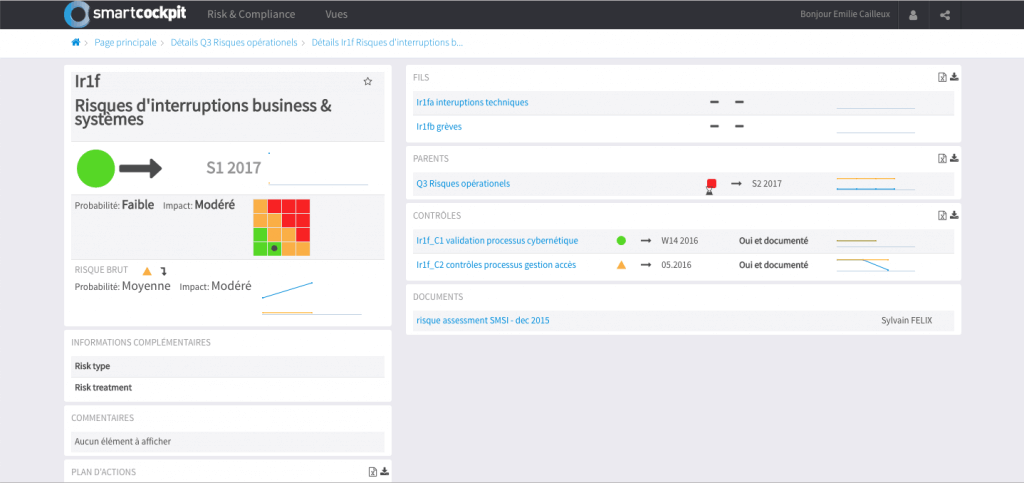Go to Page principale breadcrumb
The width and height of the screenshot is (1024, 483).
tap(125, 42)
